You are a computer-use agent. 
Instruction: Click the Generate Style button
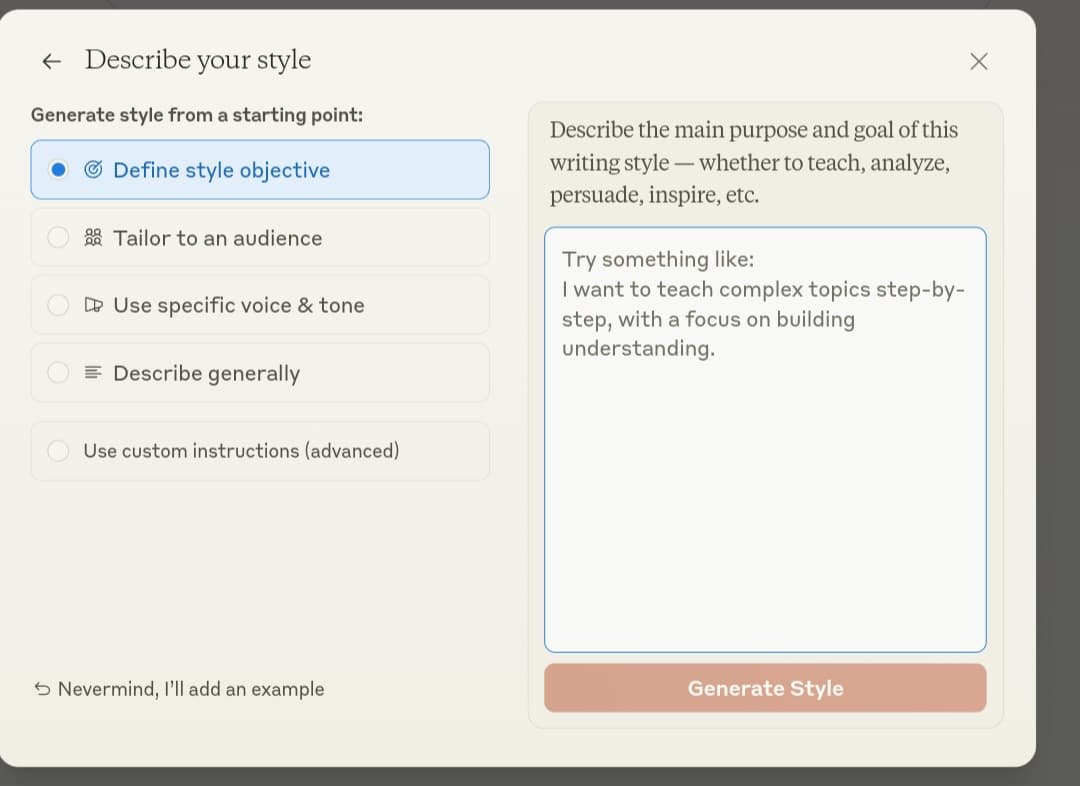point(765,688)
